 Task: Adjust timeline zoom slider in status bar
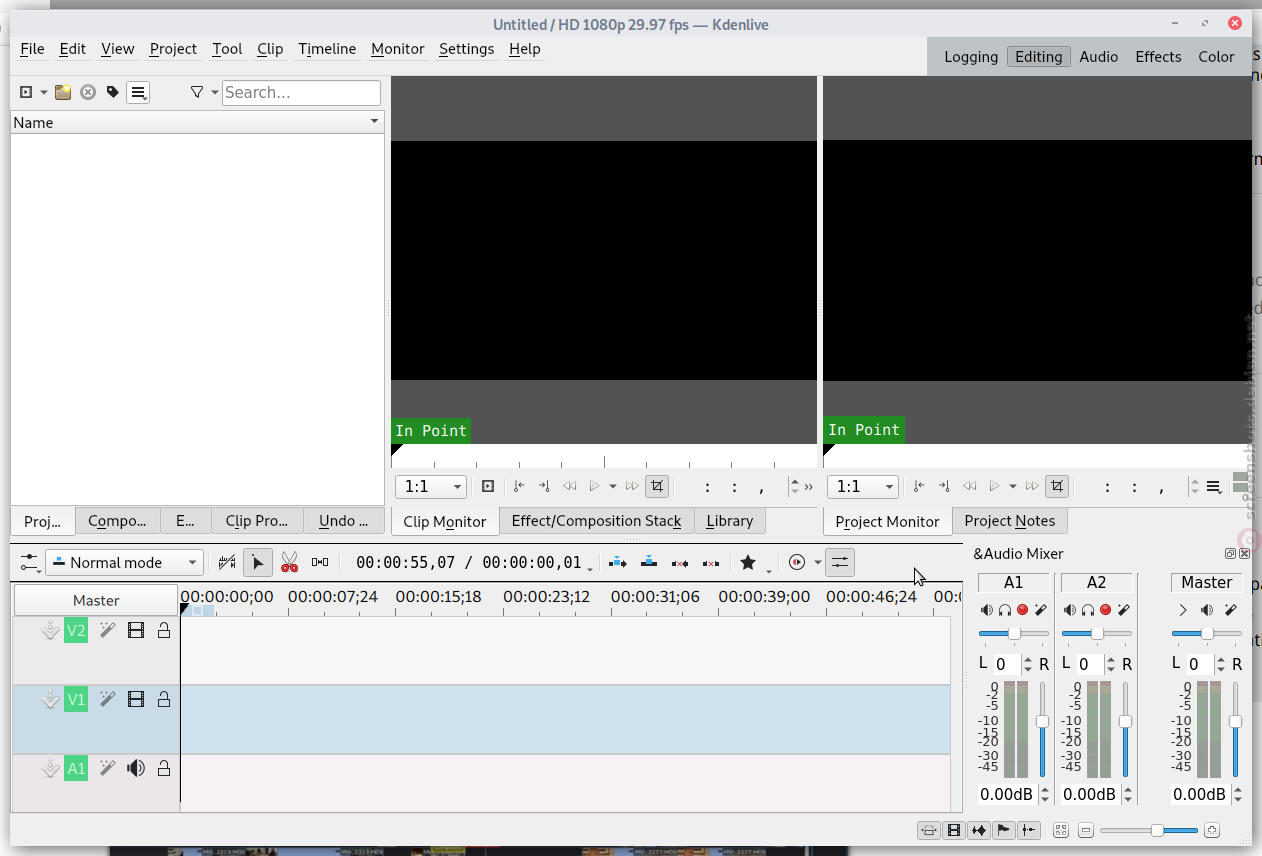1148,830
